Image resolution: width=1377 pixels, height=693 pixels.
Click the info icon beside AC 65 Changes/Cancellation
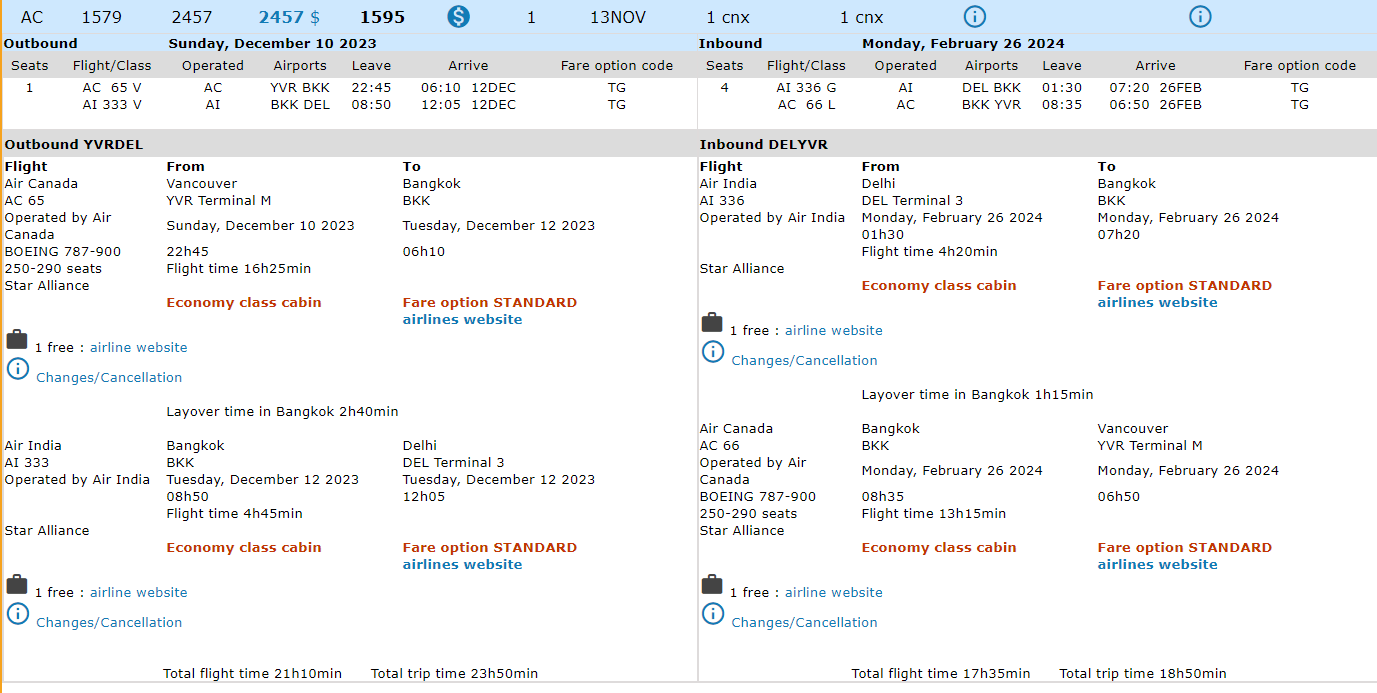[x=18, y=369]
